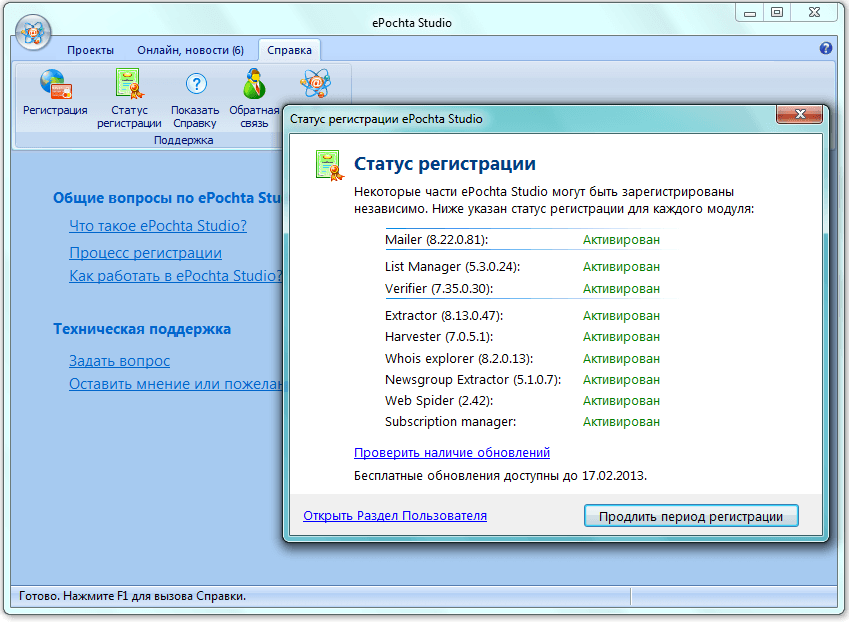Image resolution: width=849 pixels, height=622 pixels.
Task: Follow the Процесс регистрации link
Action: tap(145, 253)
